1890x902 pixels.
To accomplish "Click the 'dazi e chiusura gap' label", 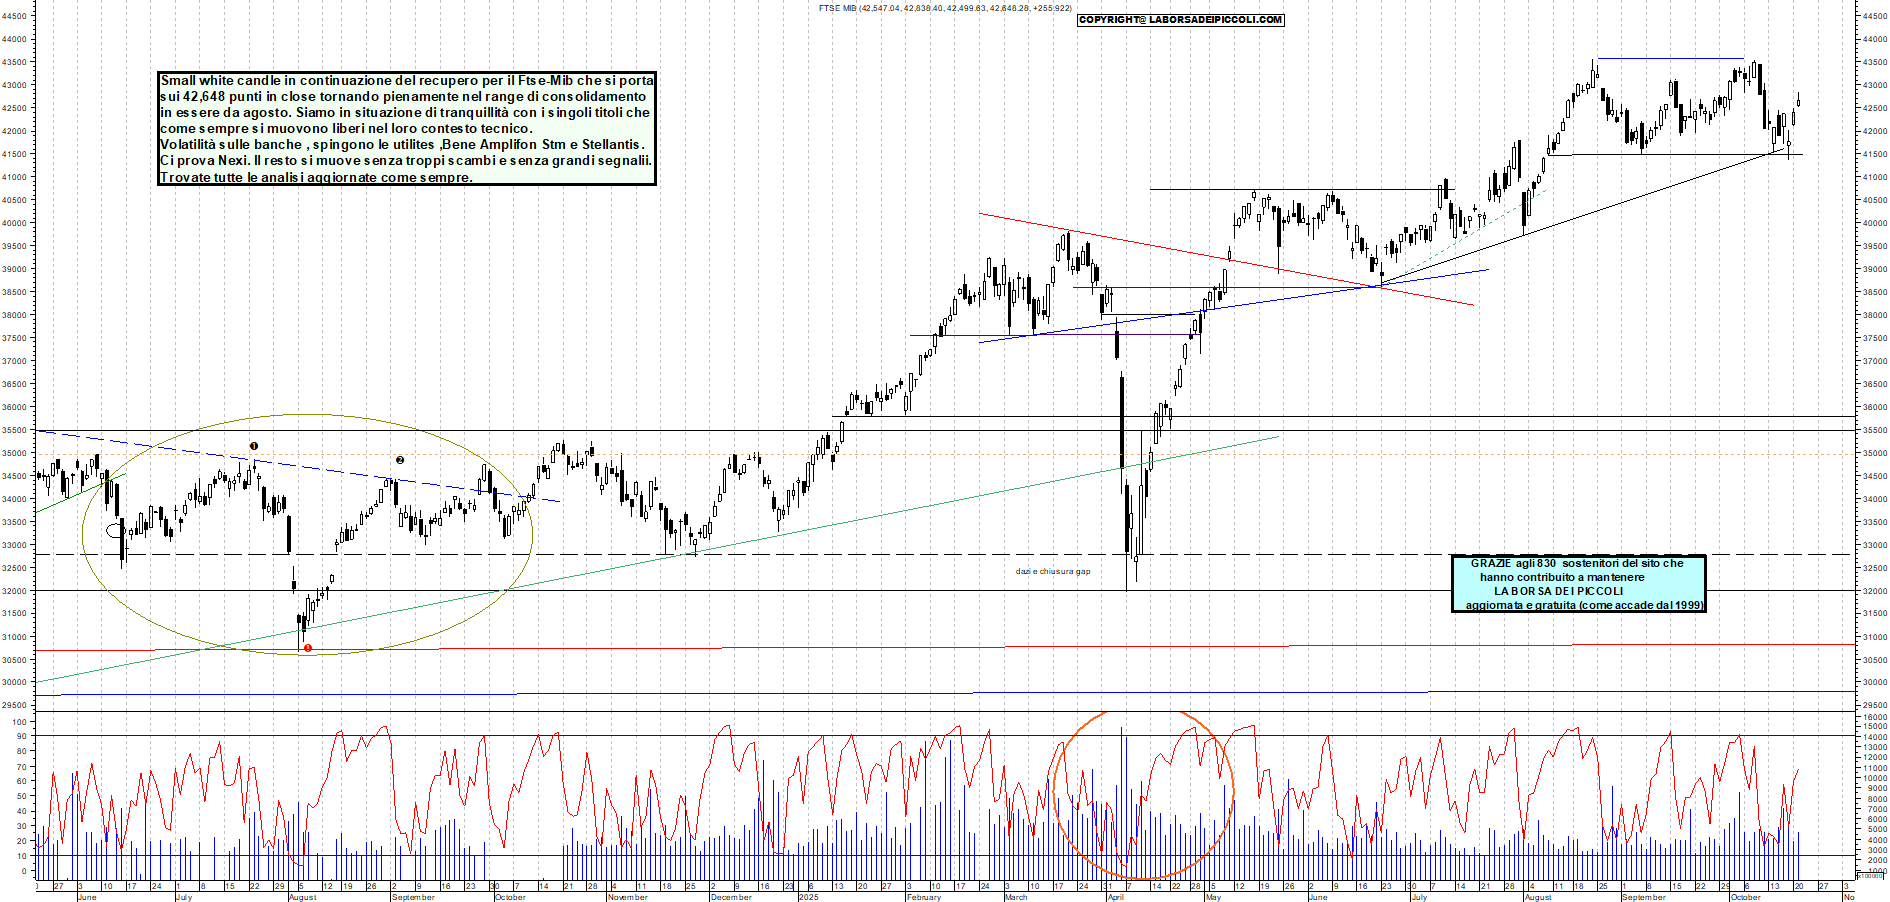I will 1052,571.
